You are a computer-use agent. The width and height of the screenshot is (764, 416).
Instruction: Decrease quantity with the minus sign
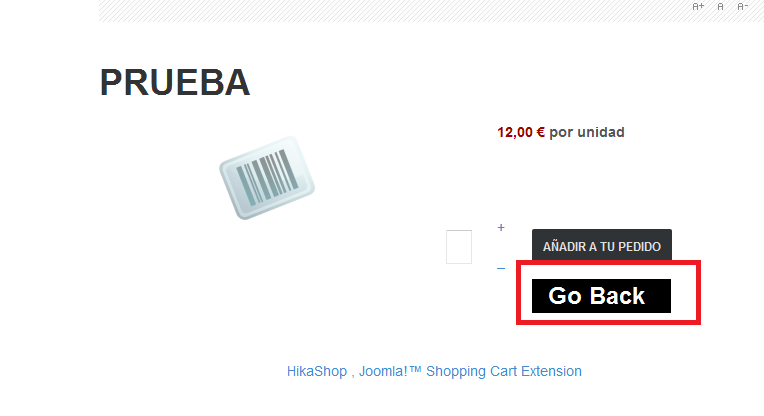click(501, 268)
